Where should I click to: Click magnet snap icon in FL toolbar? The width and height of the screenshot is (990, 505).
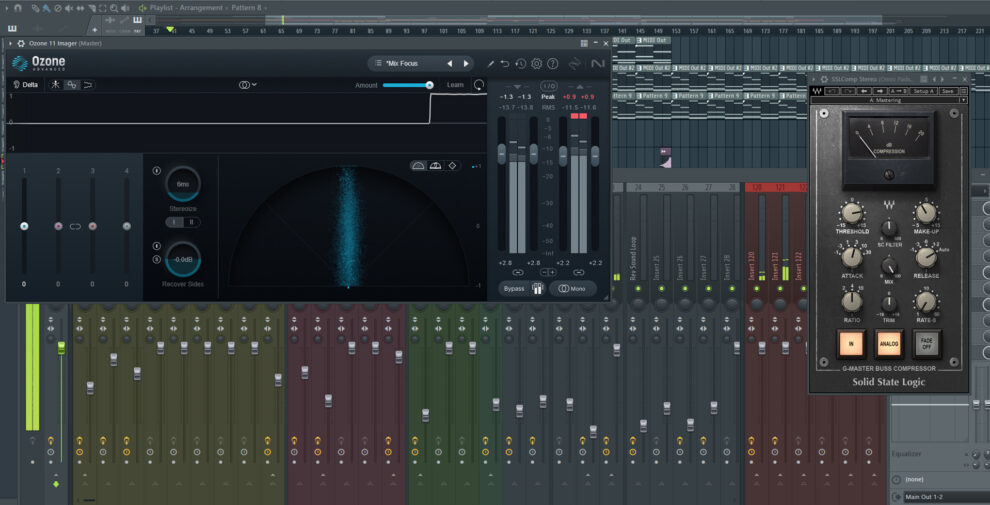[x=17, y=8]
